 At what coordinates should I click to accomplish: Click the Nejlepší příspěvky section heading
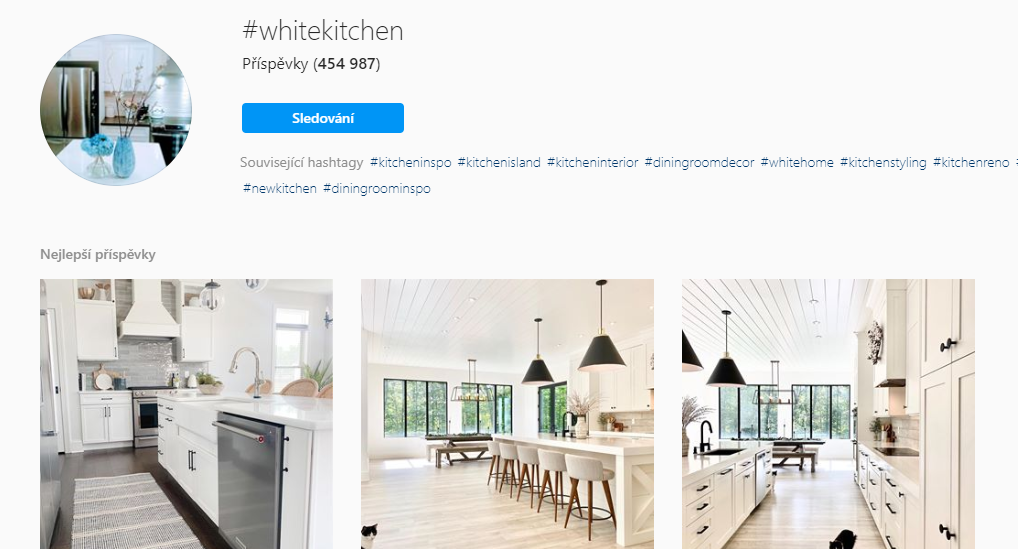point(98,254)
